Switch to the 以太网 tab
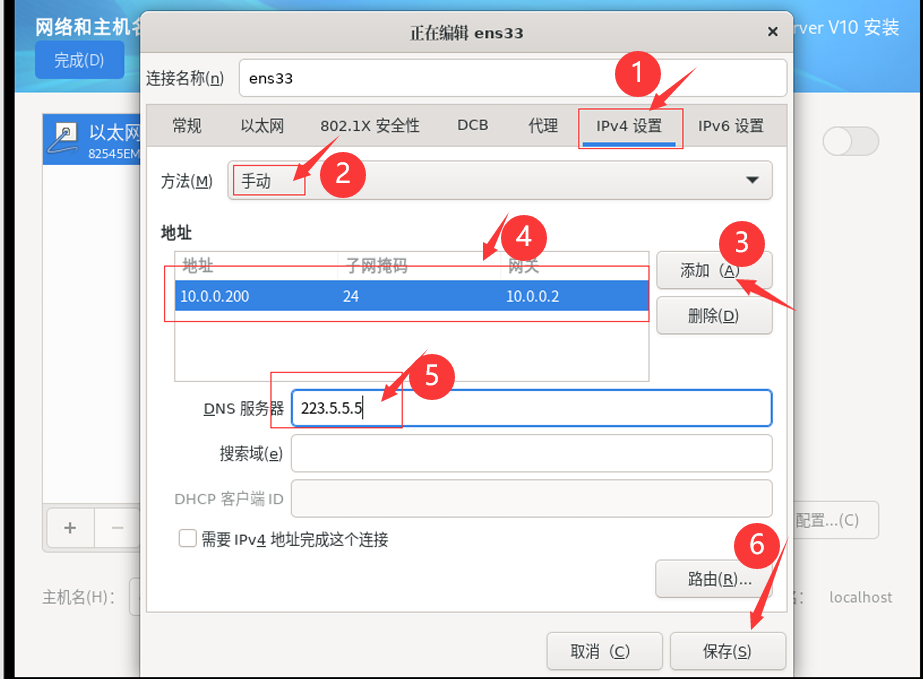The image size is (923, 679). coord(262,125)
